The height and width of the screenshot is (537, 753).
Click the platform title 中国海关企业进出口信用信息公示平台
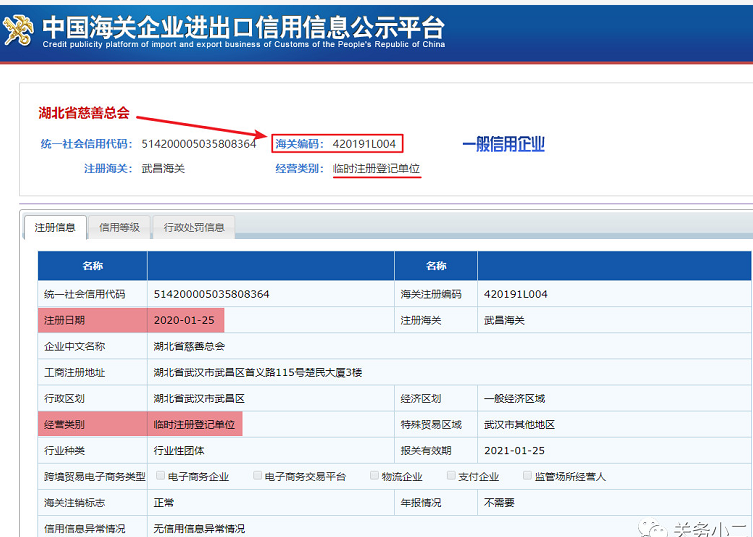[243, 27]
